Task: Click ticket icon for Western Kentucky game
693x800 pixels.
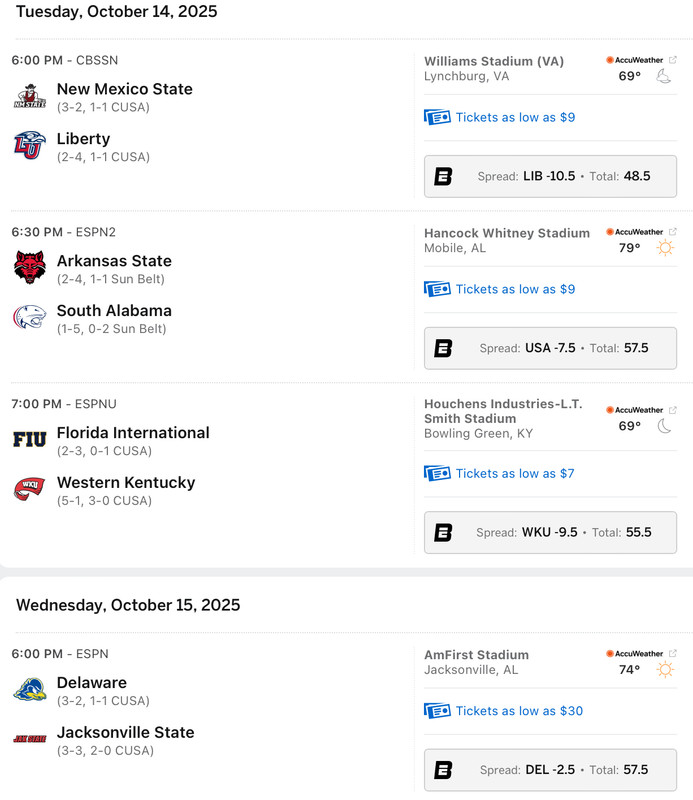Action: (x=437, y=473)
